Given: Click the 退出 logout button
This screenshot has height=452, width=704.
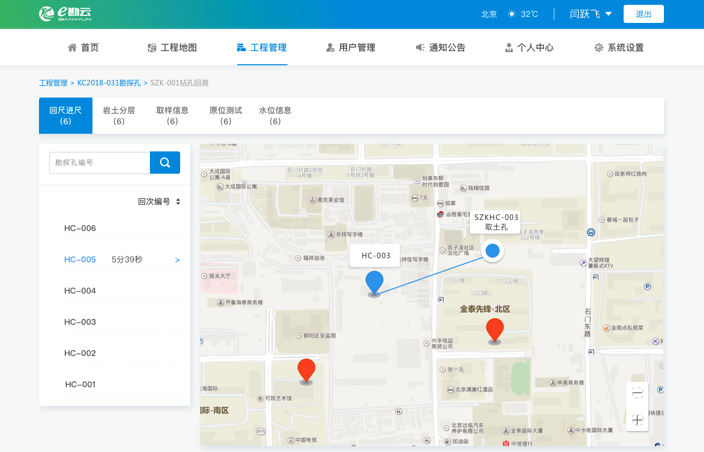Looking at the screenshot, I should tap(643, 14).
